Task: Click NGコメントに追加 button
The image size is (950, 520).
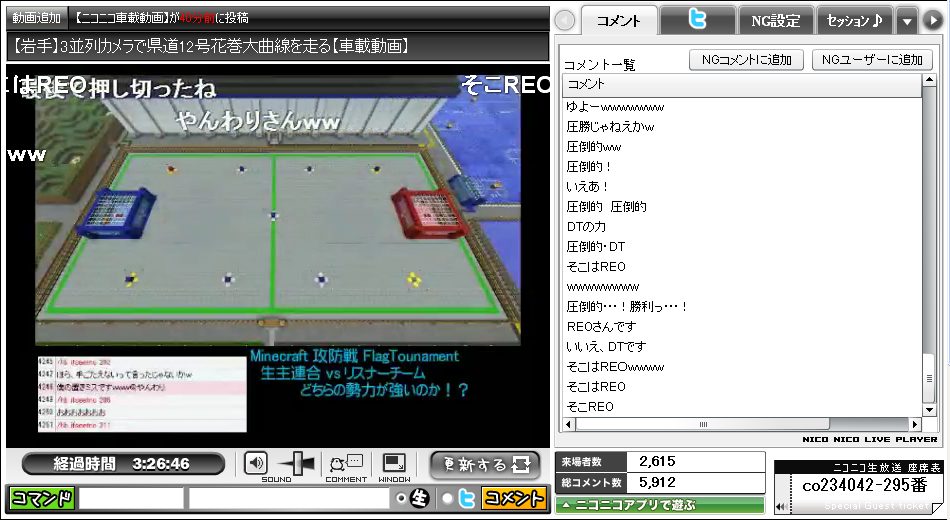Action: point(746,59)
